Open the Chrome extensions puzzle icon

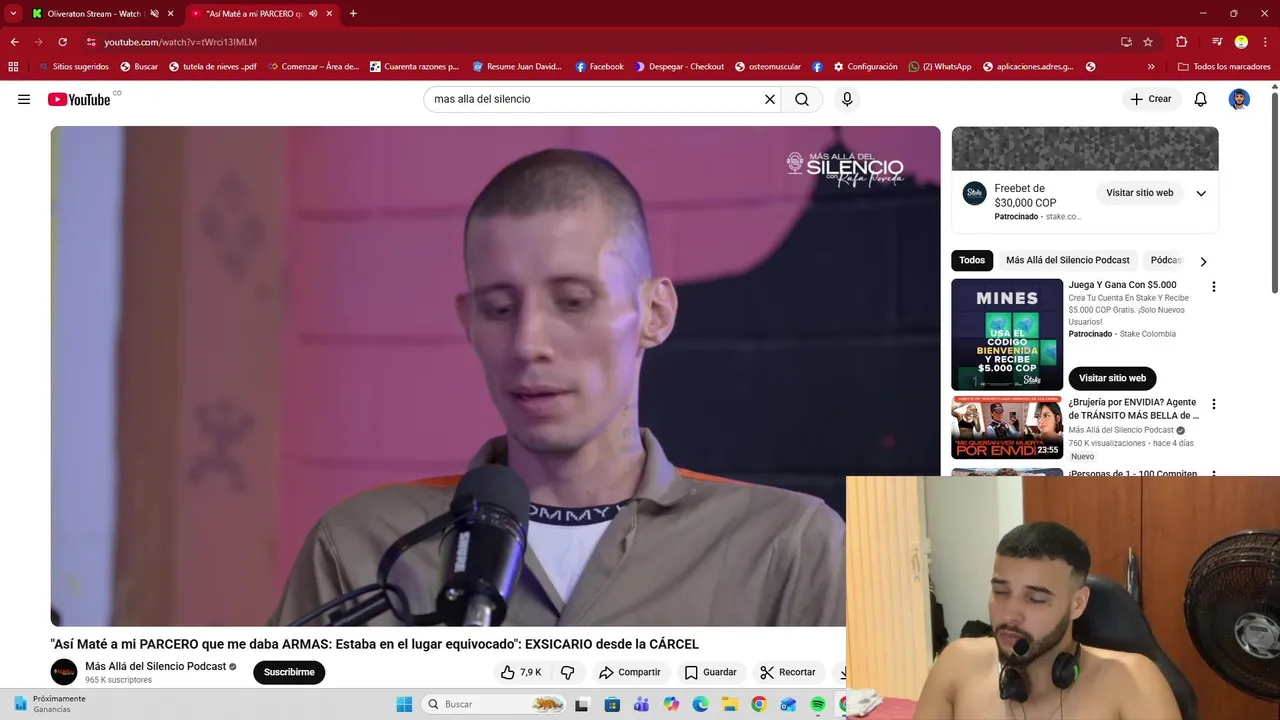1181,42
